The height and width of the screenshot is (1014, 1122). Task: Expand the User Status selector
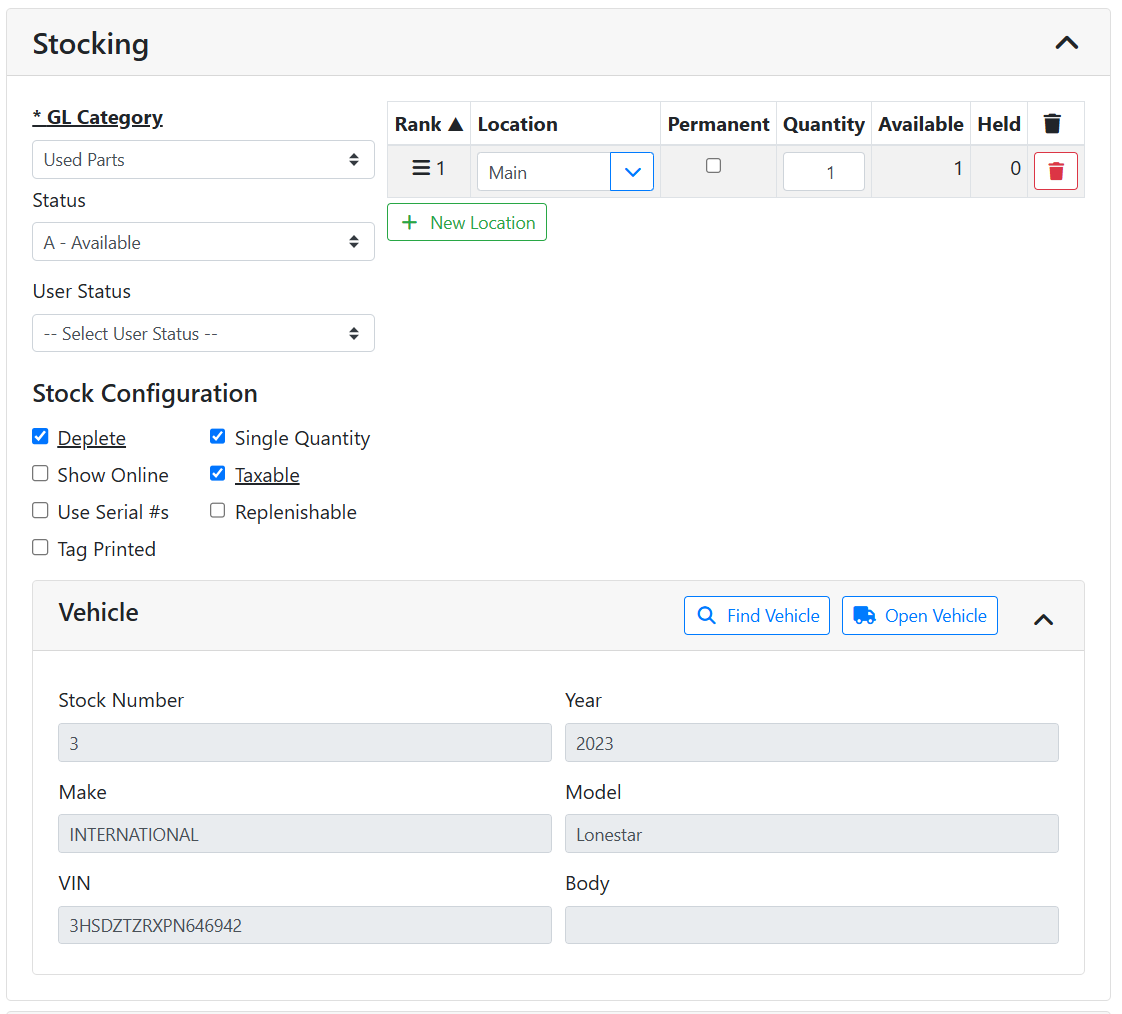tap(203, 334)
